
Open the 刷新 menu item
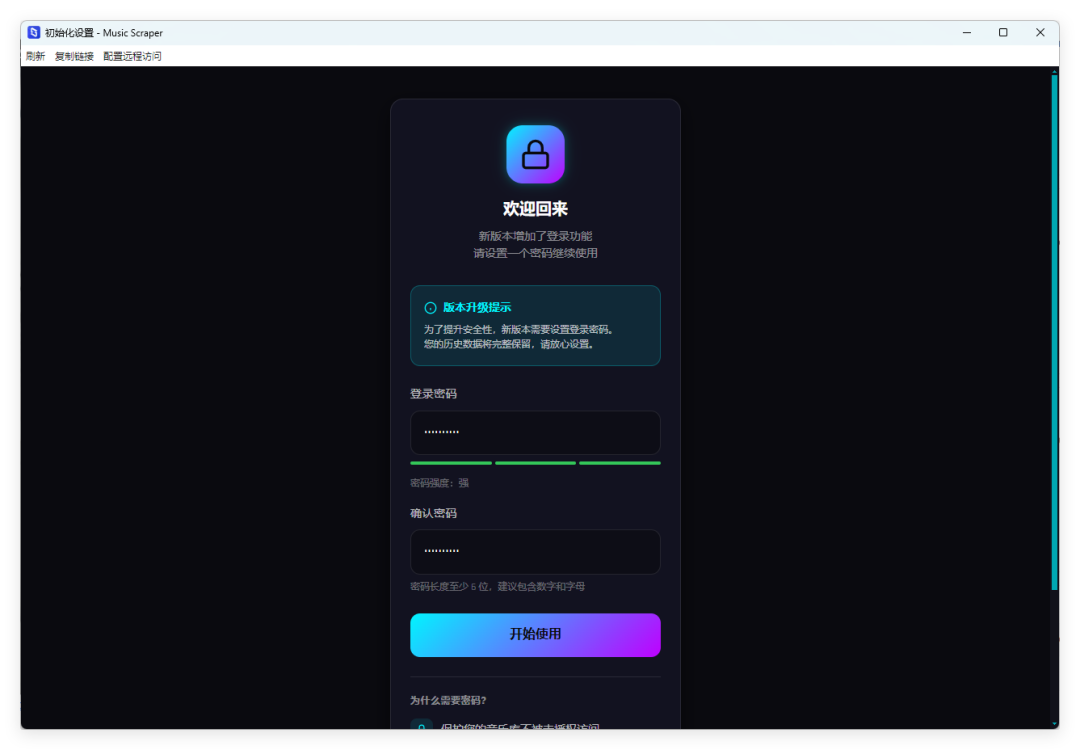35,56
